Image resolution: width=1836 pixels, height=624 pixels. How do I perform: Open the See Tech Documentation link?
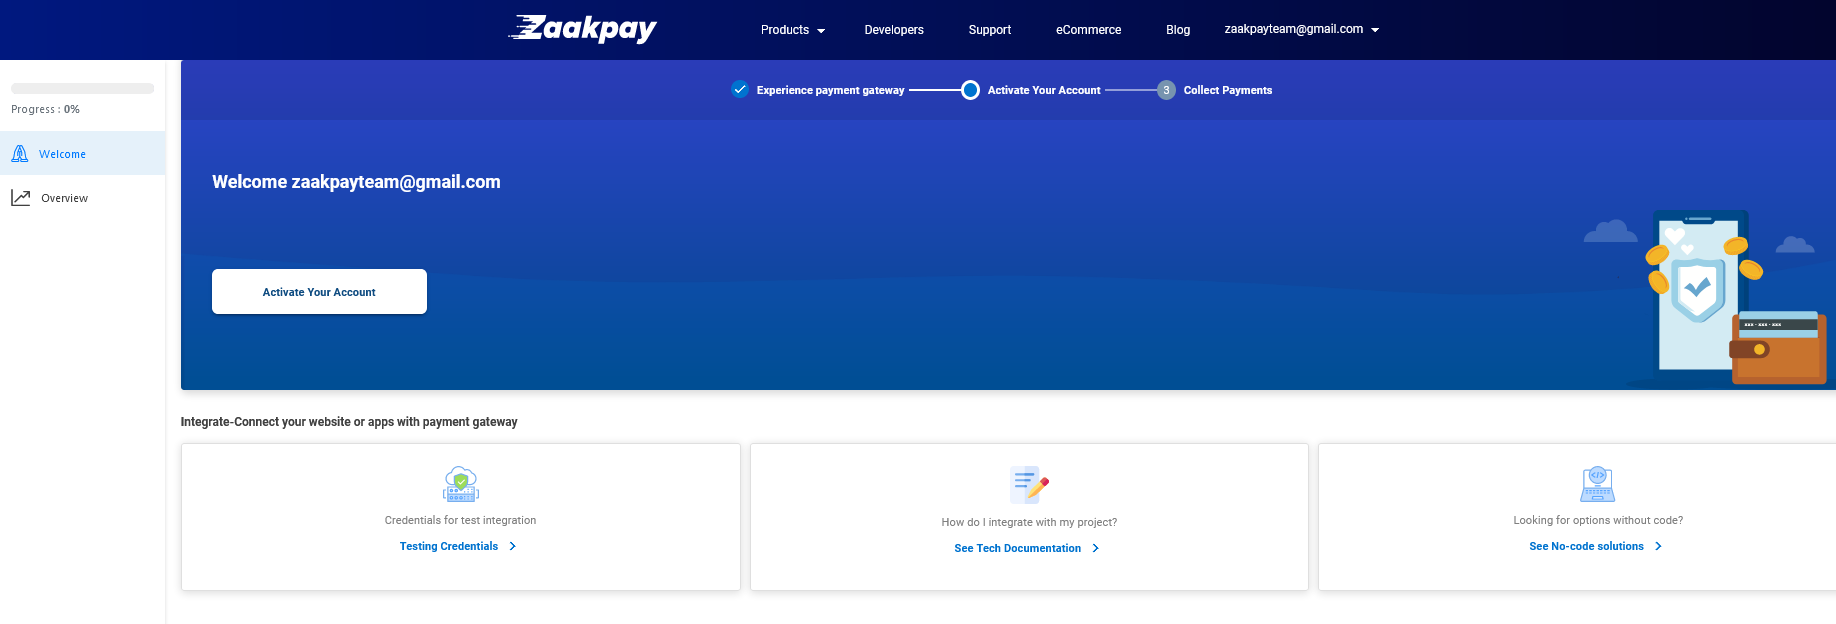coord(1017,548)
